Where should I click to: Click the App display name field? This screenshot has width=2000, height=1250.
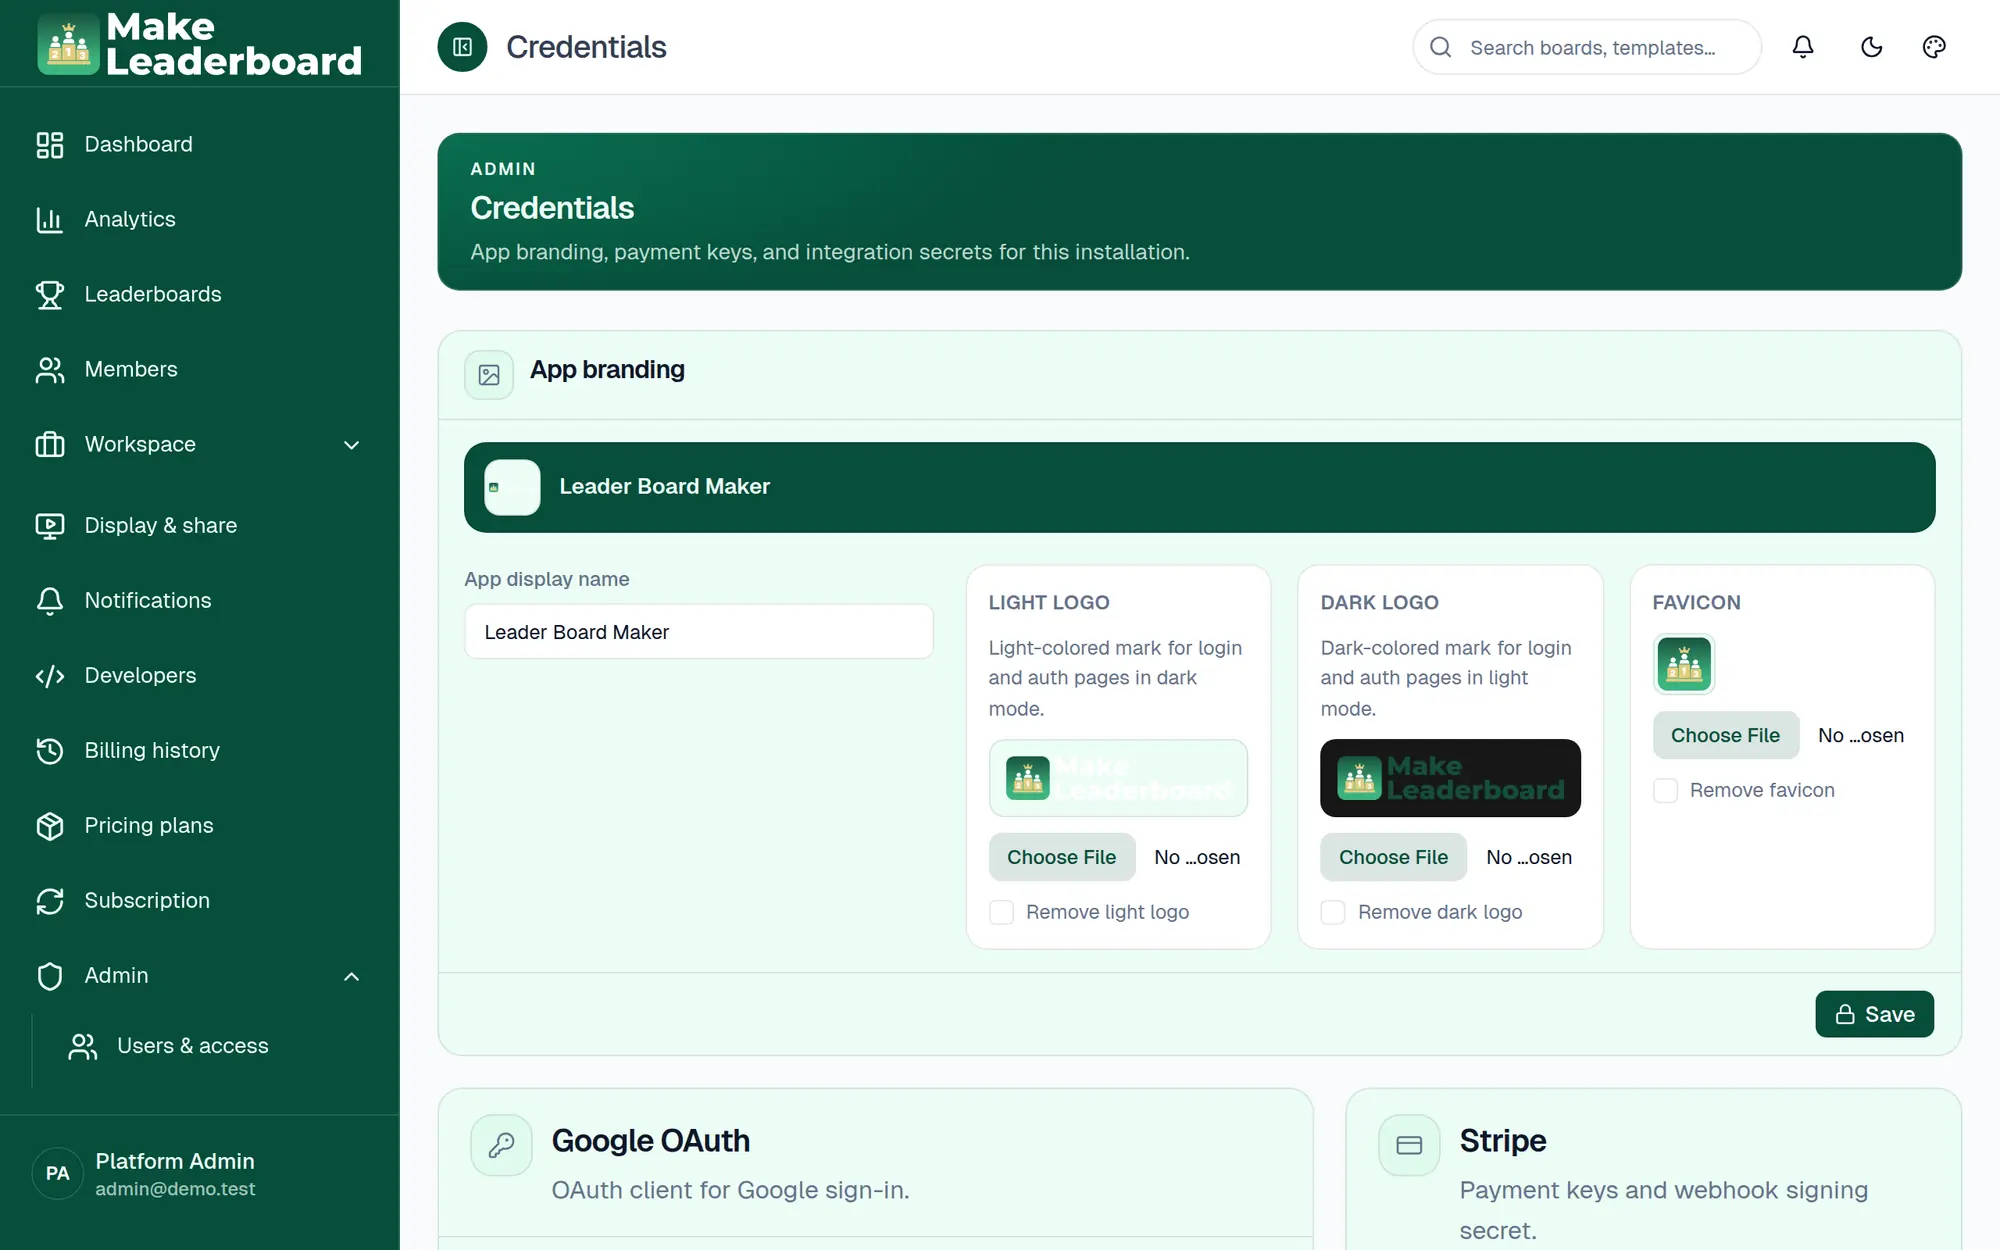(x=698, y=632)
